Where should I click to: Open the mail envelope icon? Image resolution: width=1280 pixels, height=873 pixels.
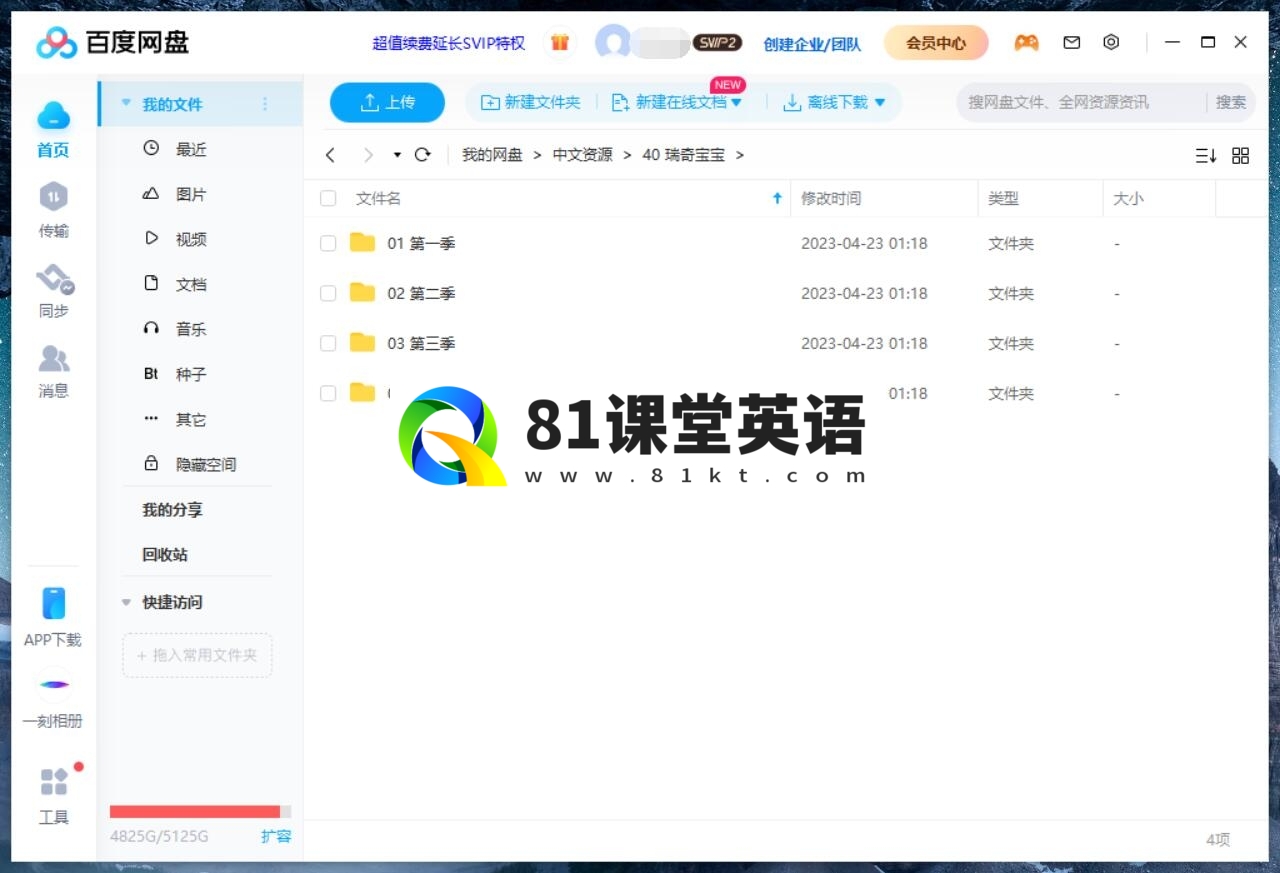(1071, 42)
